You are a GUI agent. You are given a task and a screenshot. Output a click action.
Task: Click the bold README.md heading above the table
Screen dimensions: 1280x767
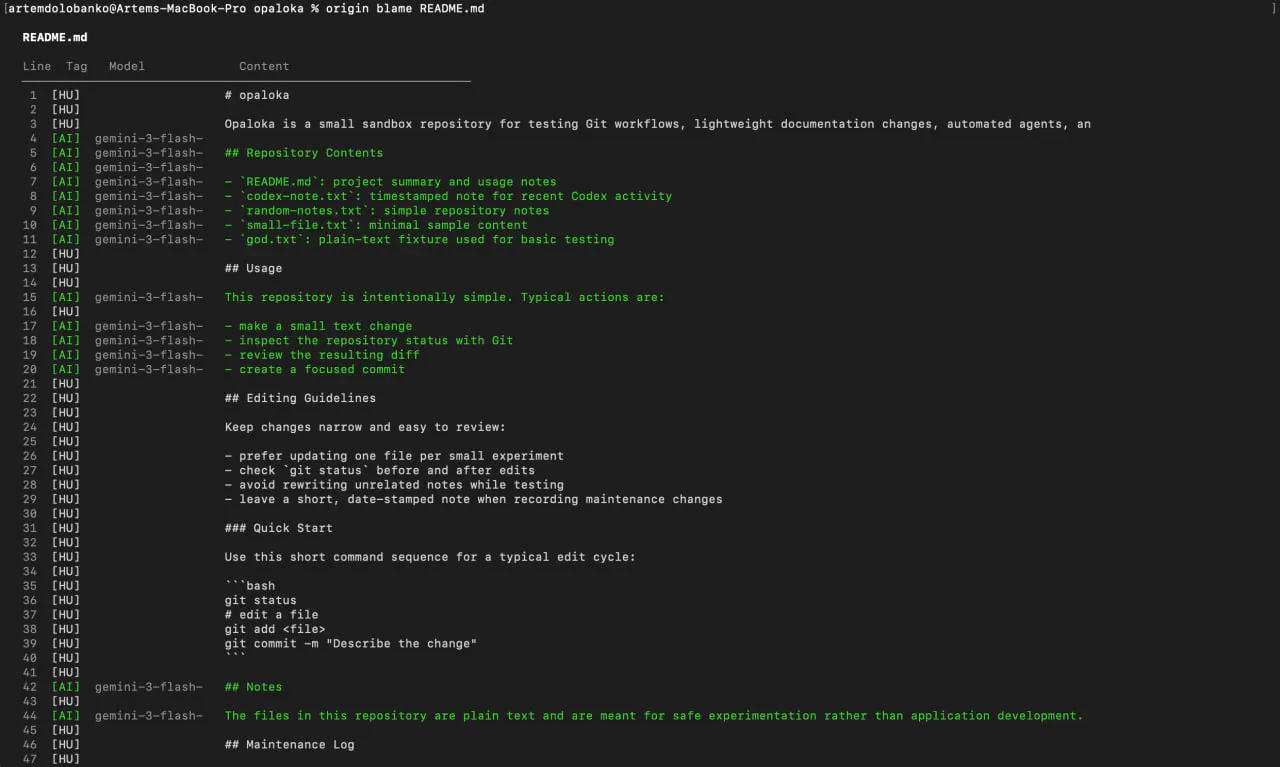pos(55,37)
